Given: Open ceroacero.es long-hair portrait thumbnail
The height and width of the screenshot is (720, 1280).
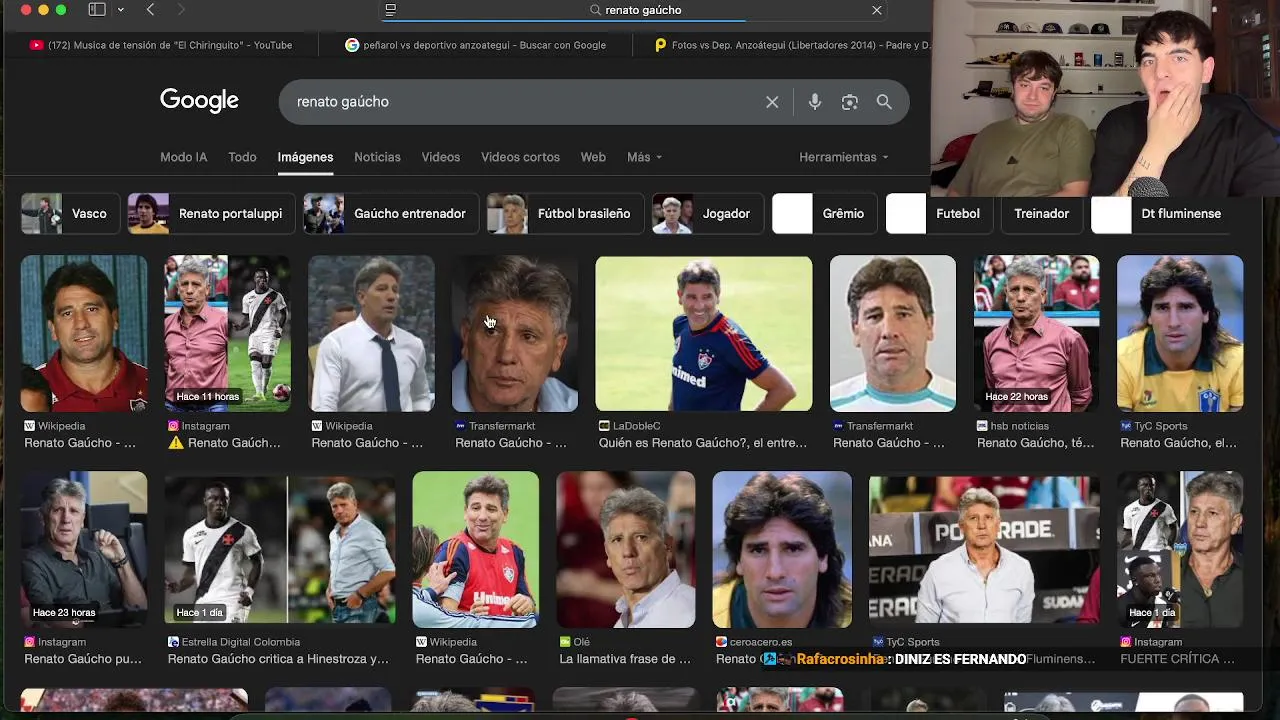Looking at the screenshot, I should [782, 549].
